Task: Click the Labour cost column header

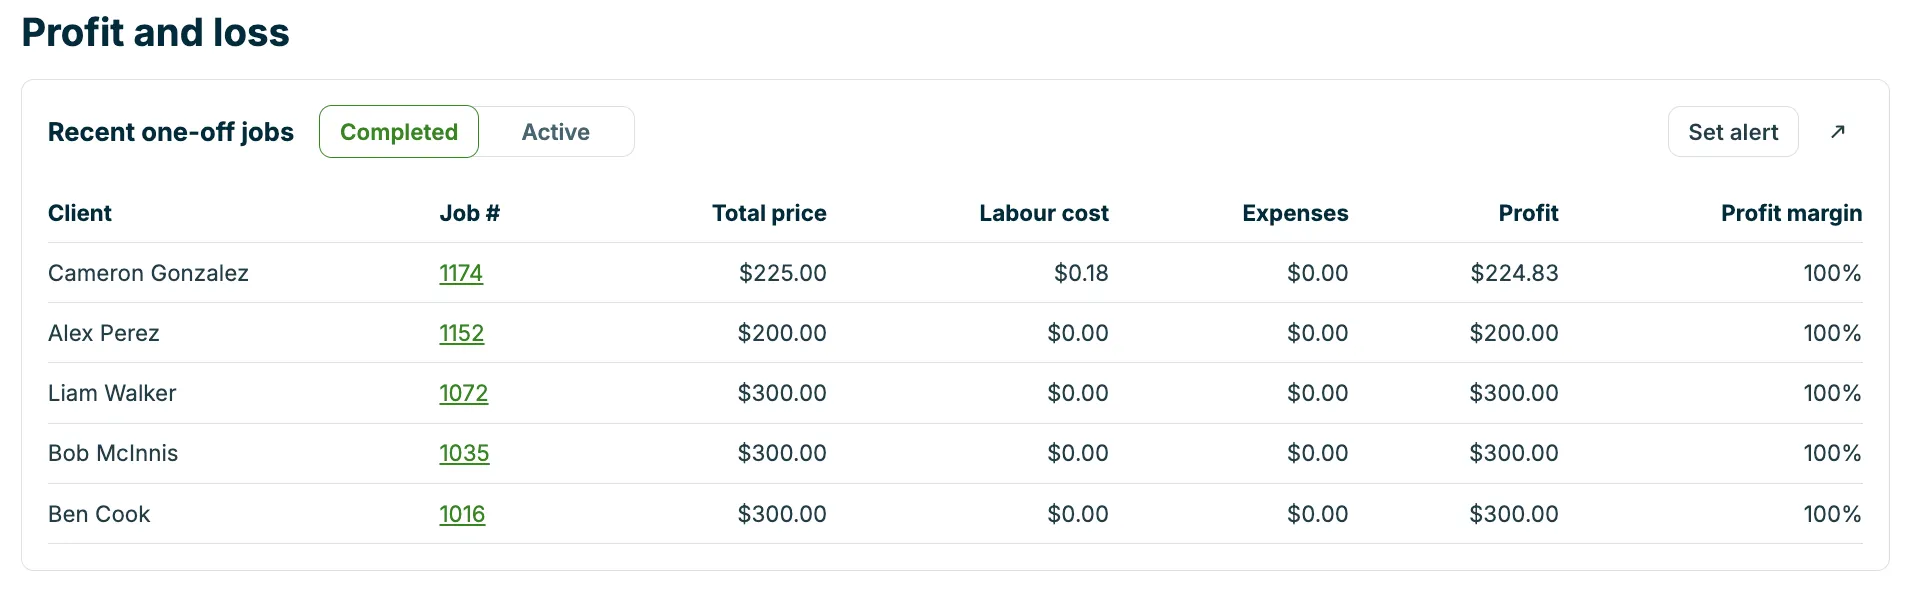Action: pos(1044,213)
